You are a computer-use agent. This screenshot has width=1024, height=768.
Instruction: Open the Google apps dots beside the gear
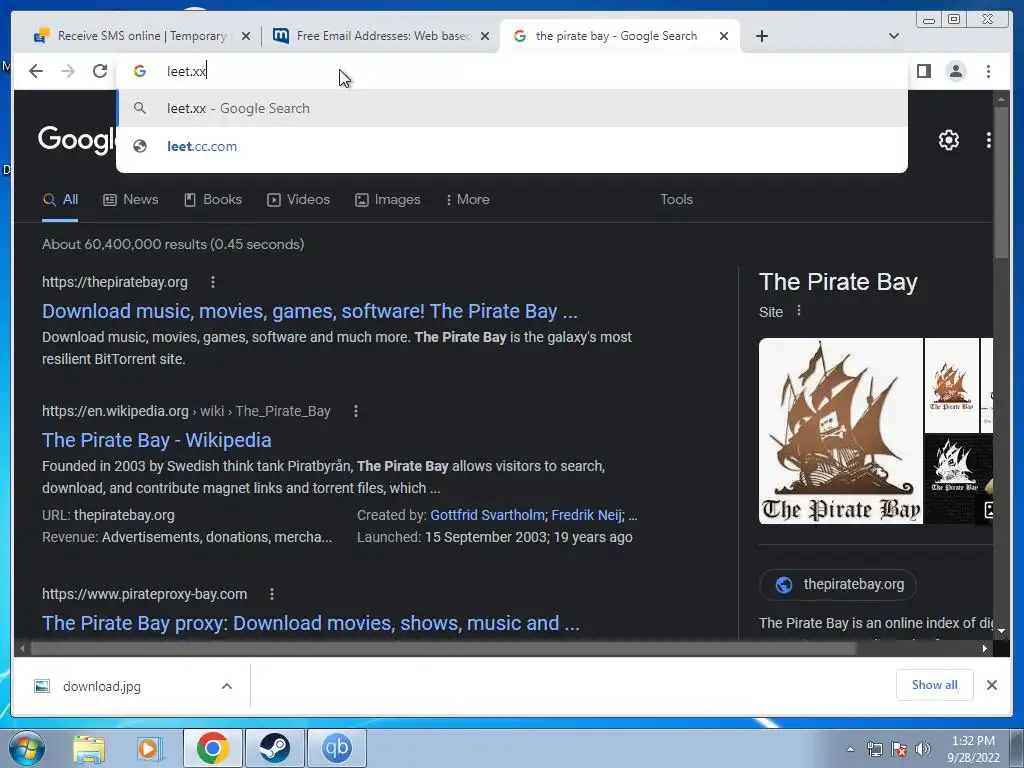[988, 140]
